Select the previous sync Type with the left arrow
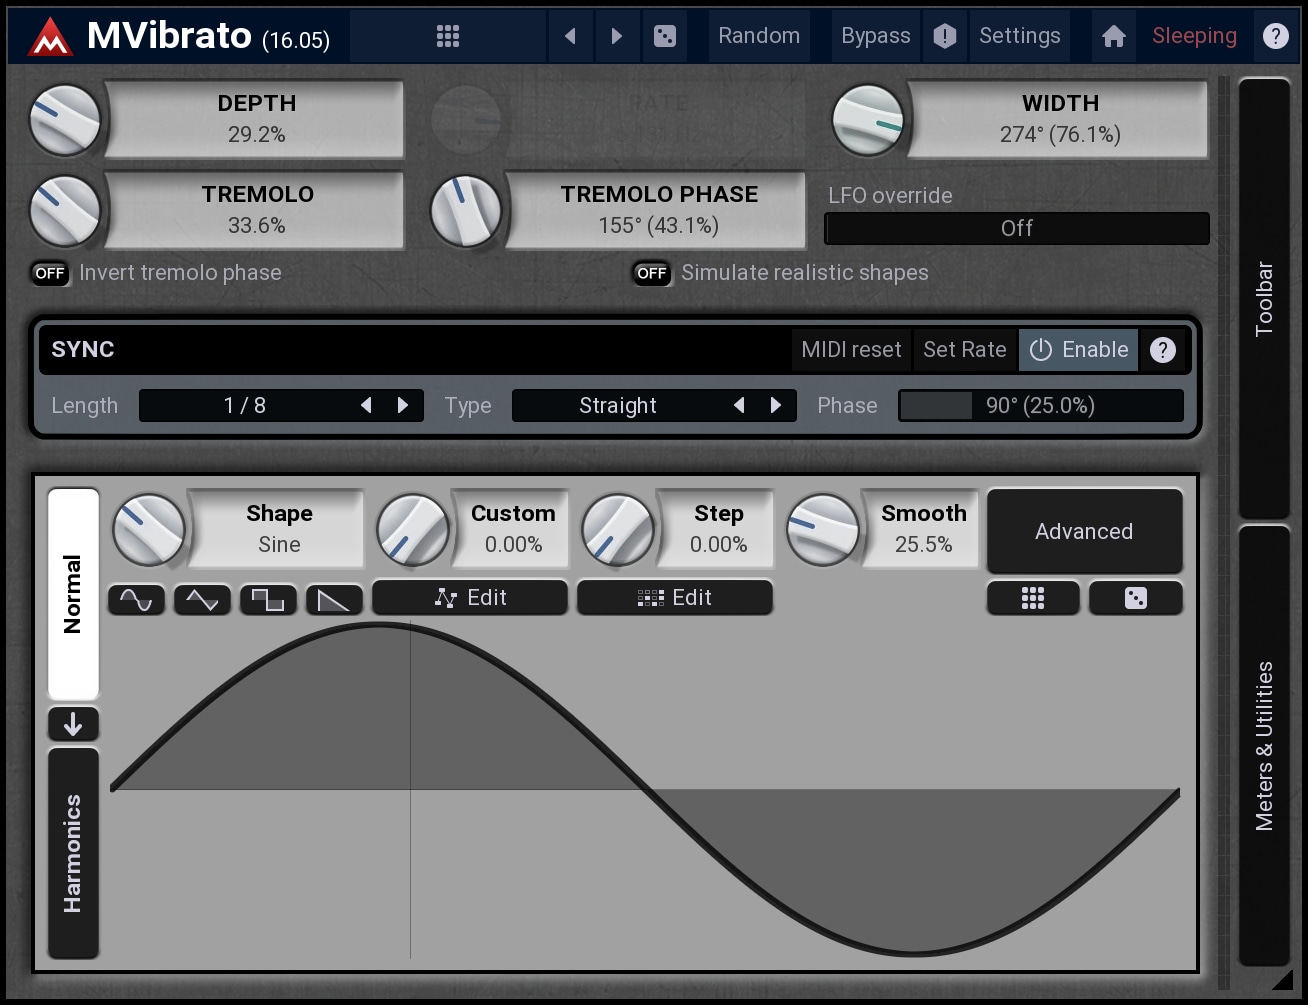 (739, 405)
